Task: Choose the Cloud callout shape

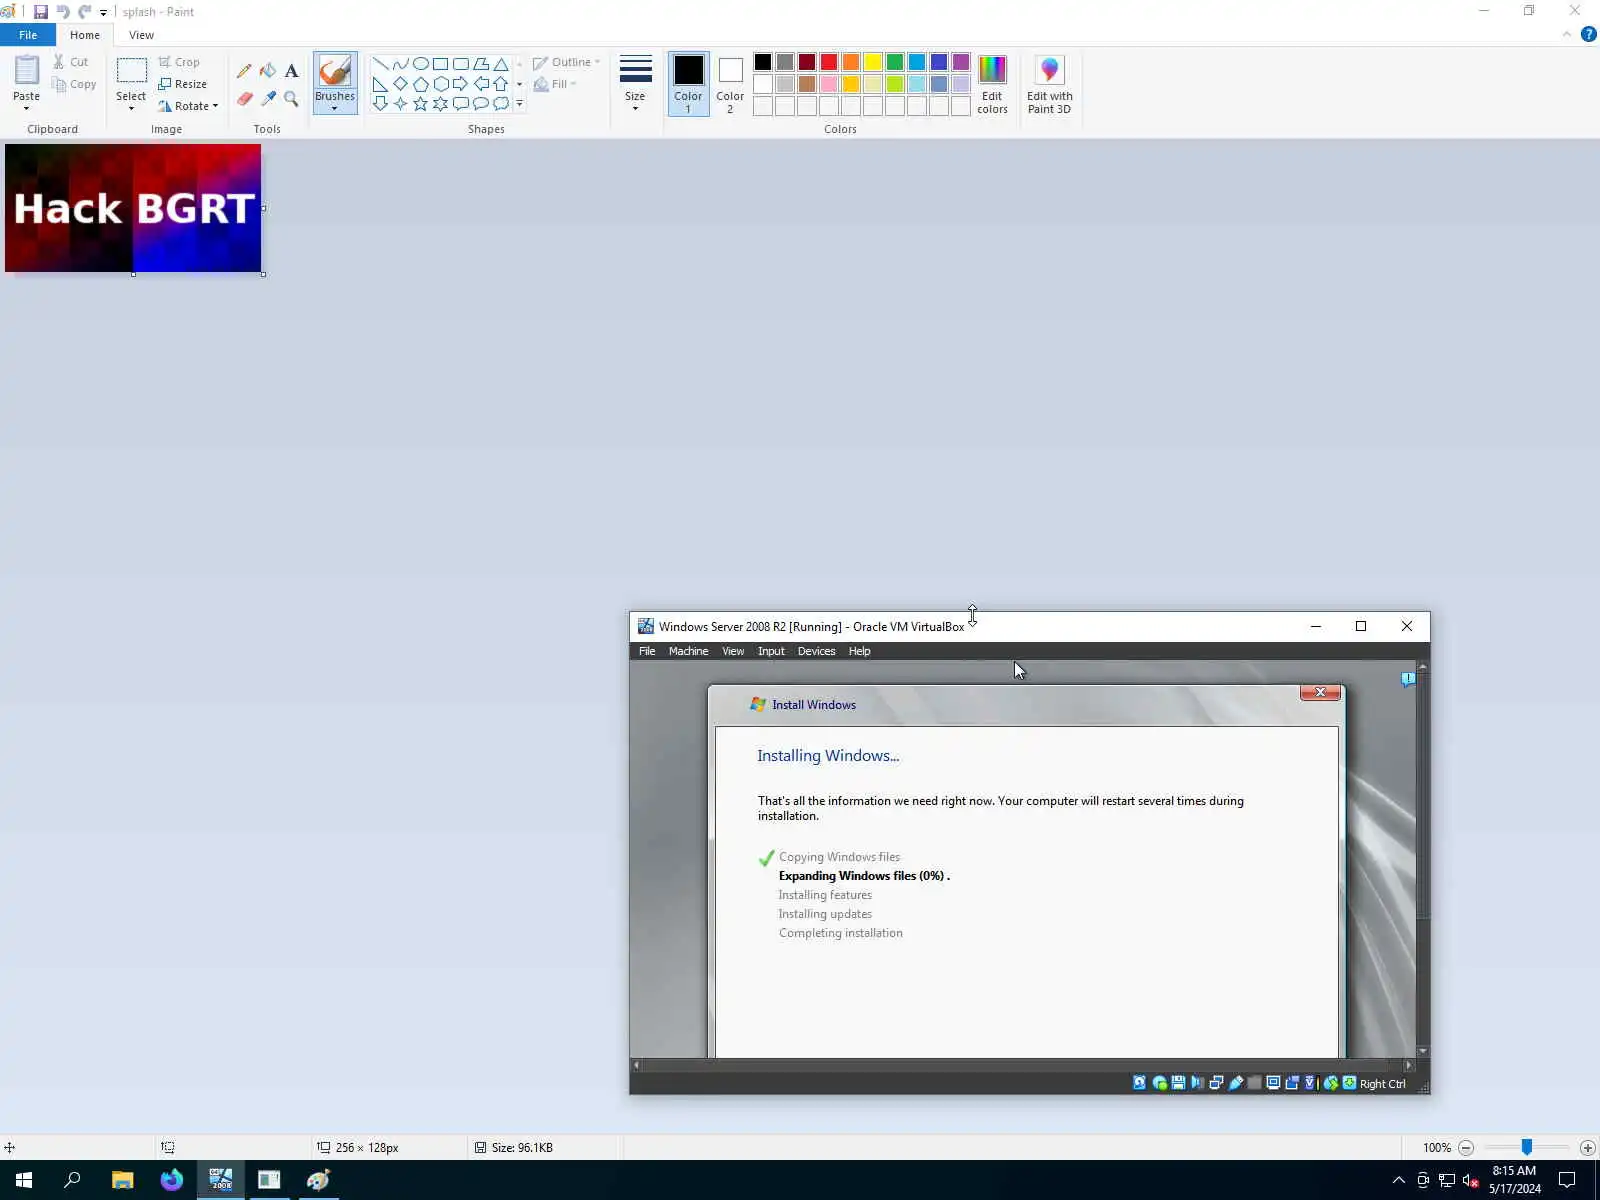Action: (501, 104)
